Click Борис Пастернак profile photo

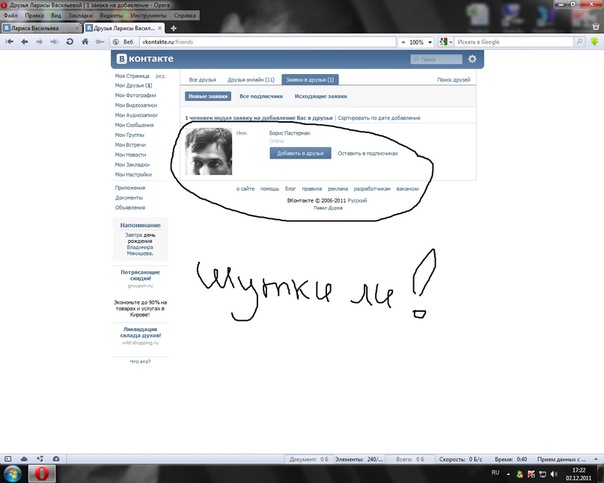point(208,152)
